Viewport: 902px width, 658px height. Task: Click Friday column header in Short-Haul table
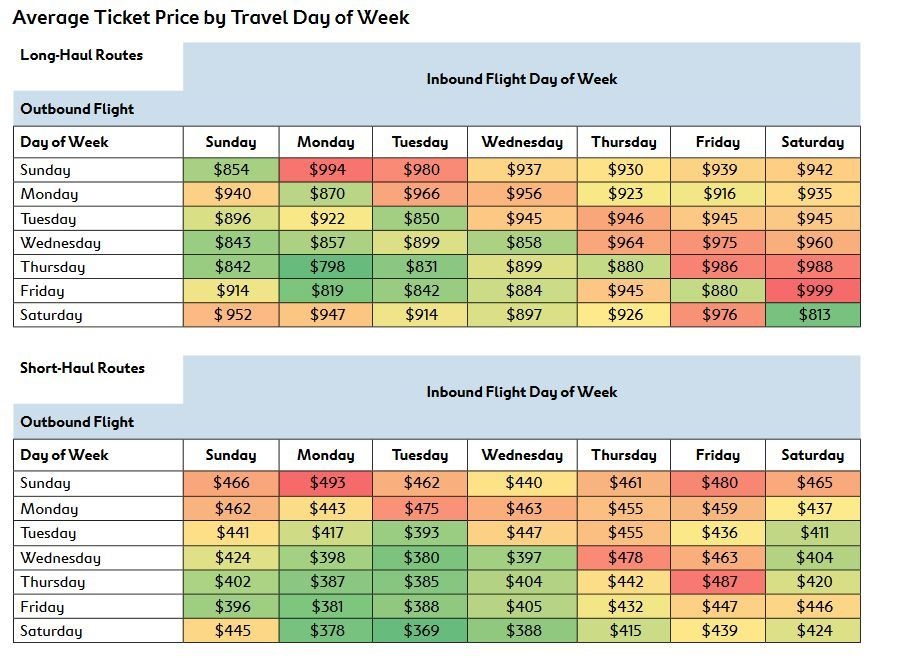tap(718, 455)
